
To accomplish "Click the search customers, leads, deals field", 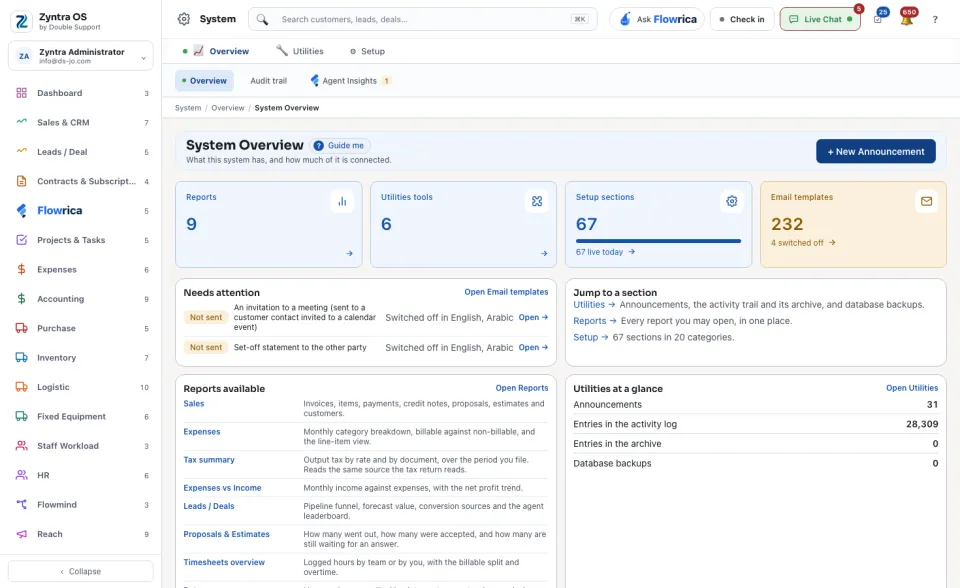I will pyautogui.click(x=422, y=19).
